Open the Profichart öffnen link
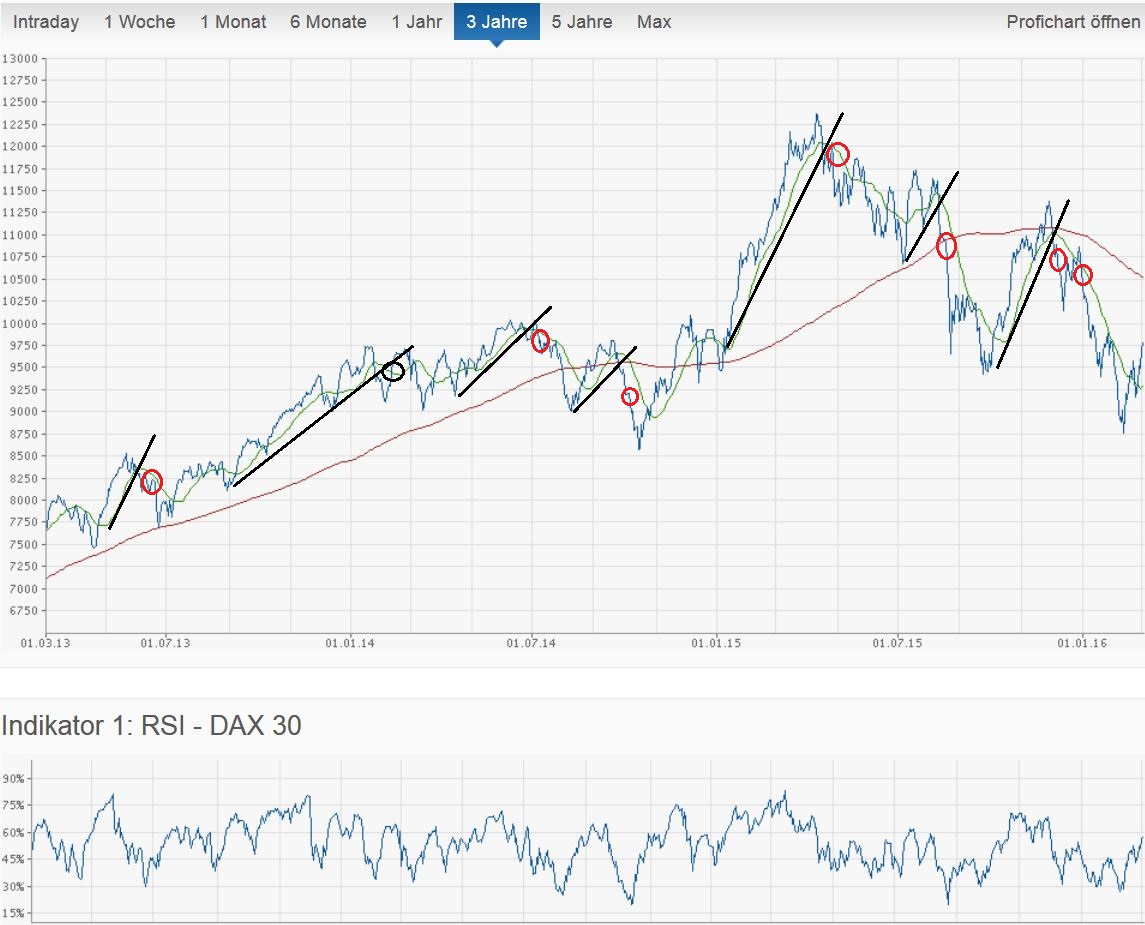Image resolution: width=1145 pixels, height=925 pixels. coord(1073,22)
